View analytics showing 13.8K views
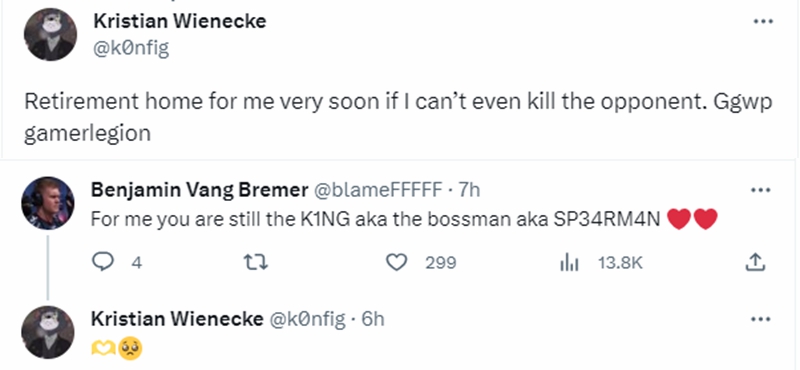Viewport: 800px width, 370px height. coord(601,263)
